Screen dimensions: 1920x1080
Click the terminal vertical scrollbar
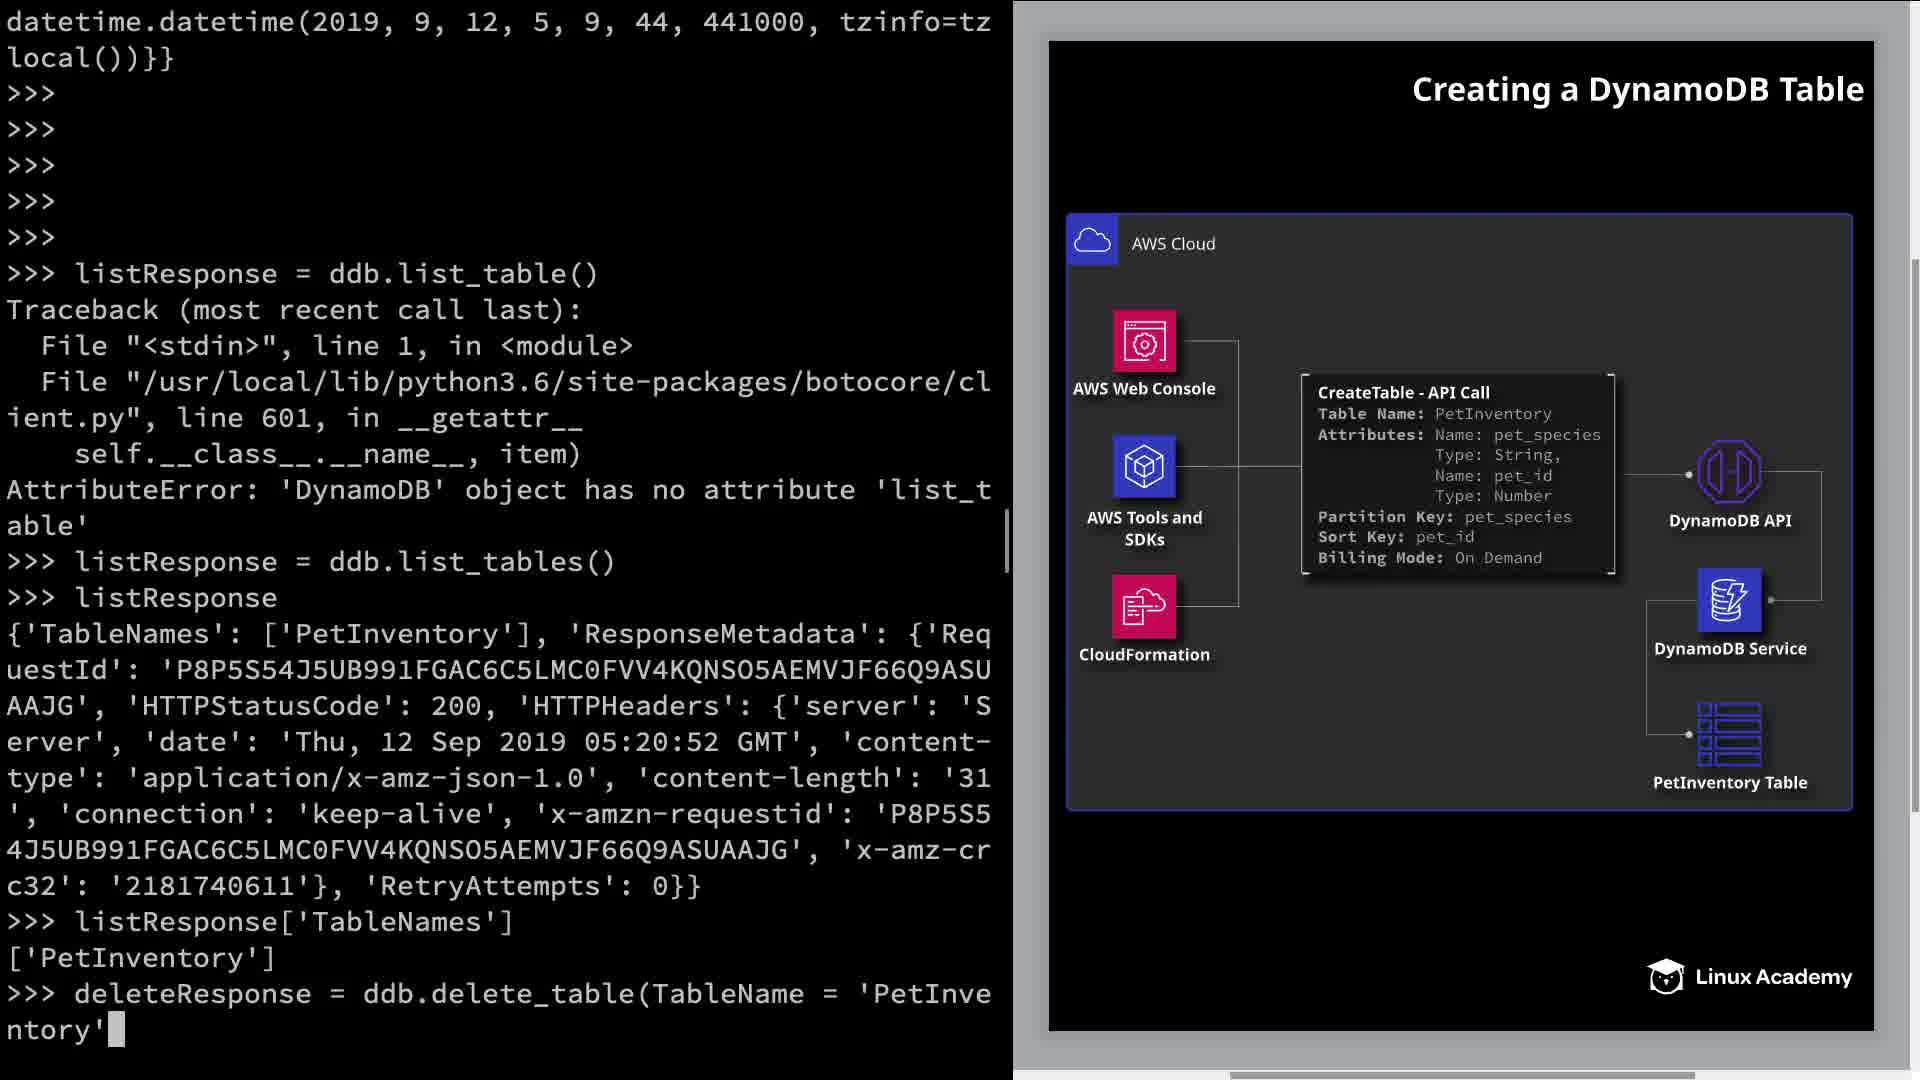tap(1006, 540)
